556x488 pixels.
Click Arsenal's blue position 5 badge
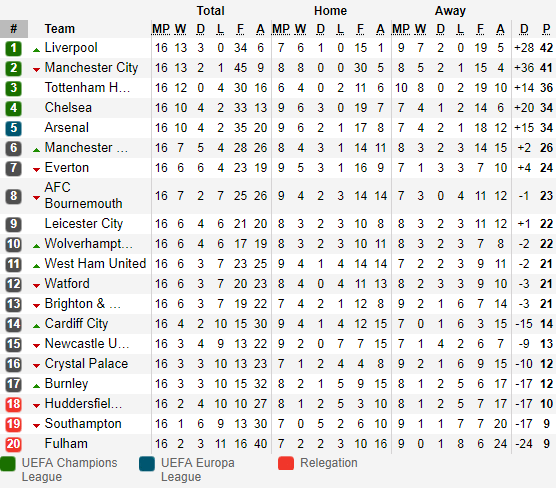pyautogui.click(x=13, y=128)
